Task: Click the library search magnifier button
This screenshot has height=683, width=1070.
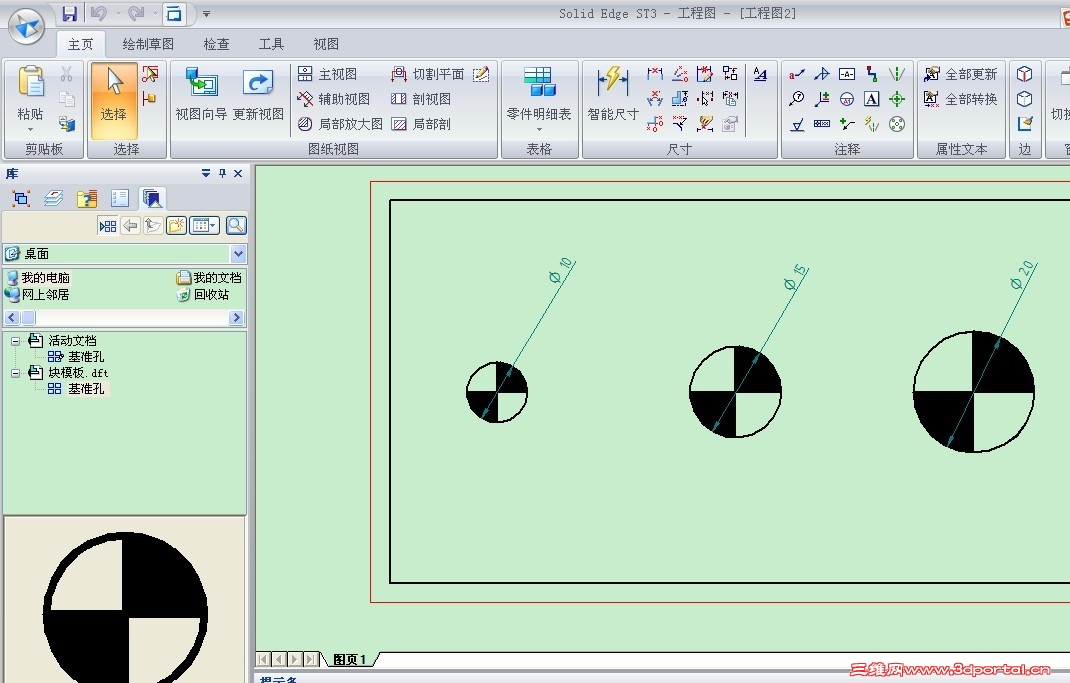Action: (236, 226)
